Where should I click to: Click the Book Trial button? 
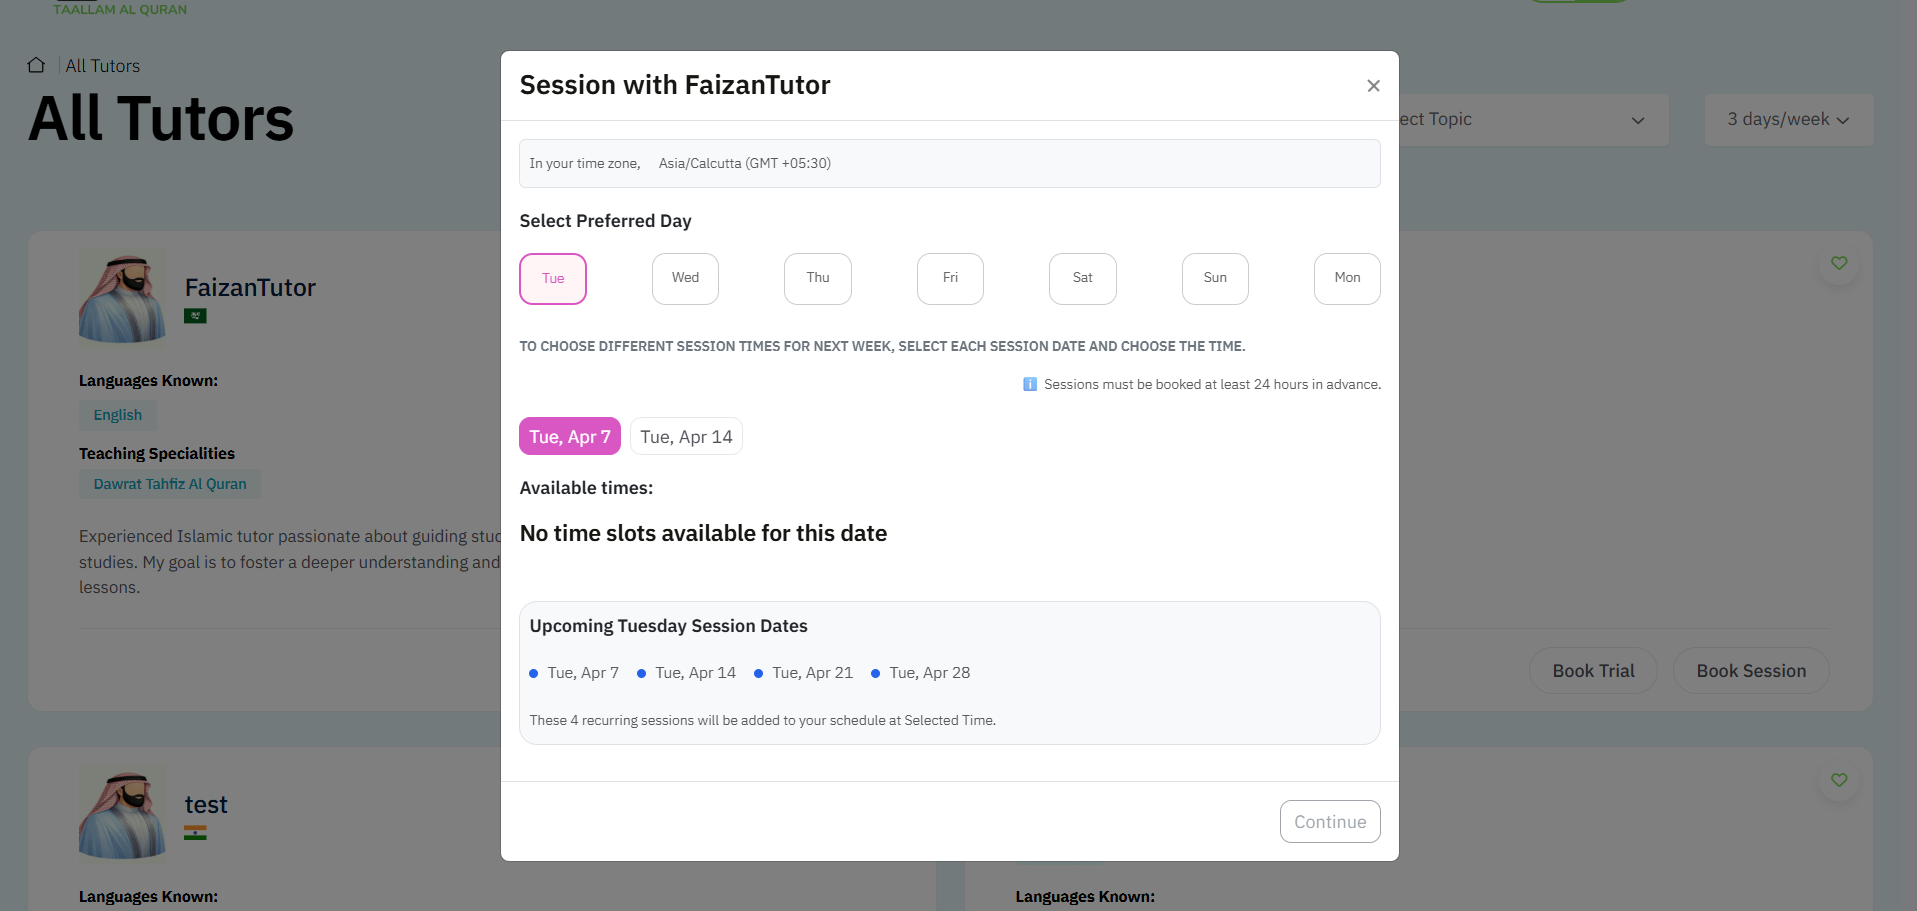tap(1593, 671)
